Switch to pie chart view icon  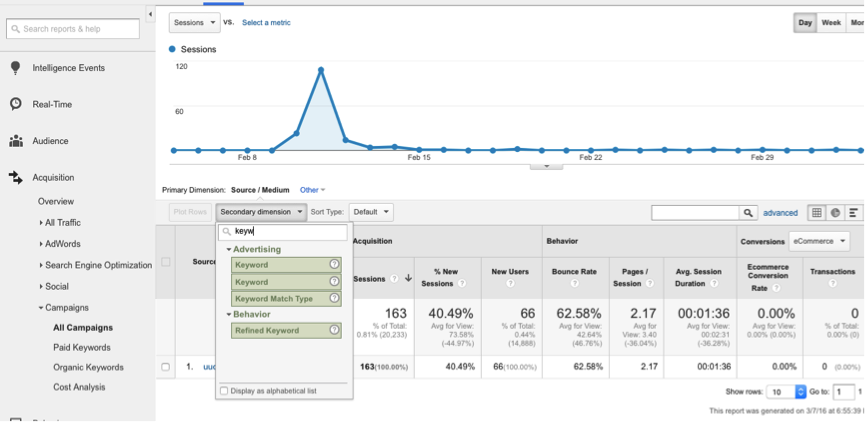coord(835,212)
